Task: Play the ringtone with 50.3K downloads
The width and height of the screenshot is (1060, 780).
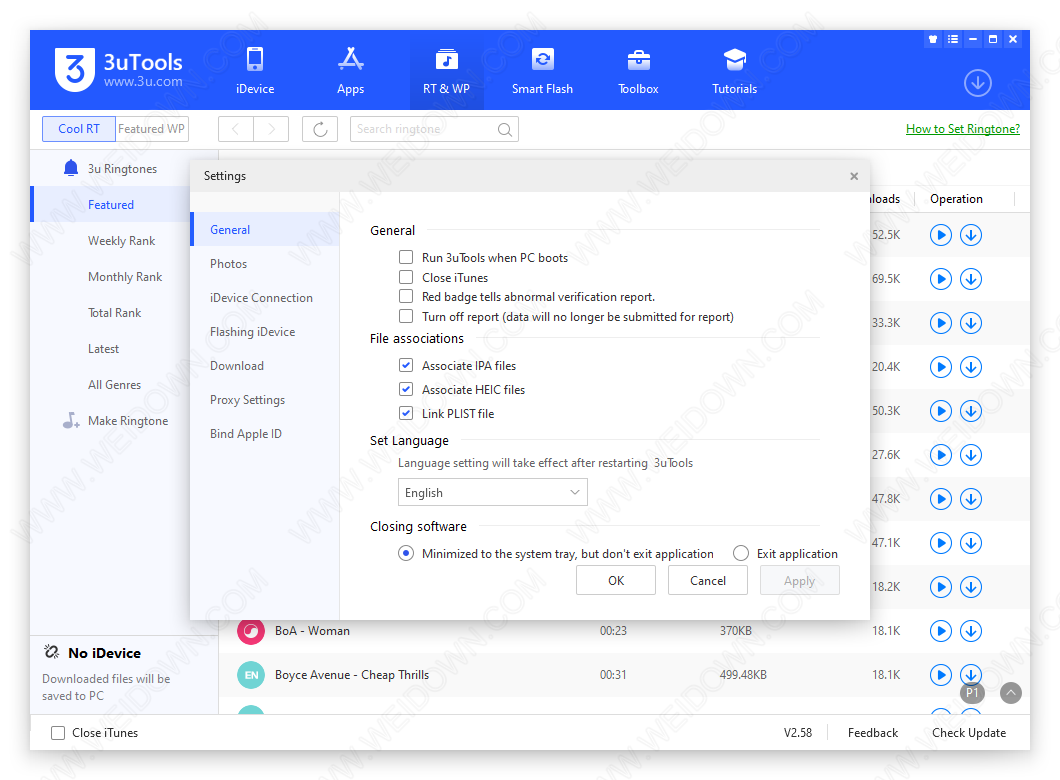Action: tap(940, 411)
